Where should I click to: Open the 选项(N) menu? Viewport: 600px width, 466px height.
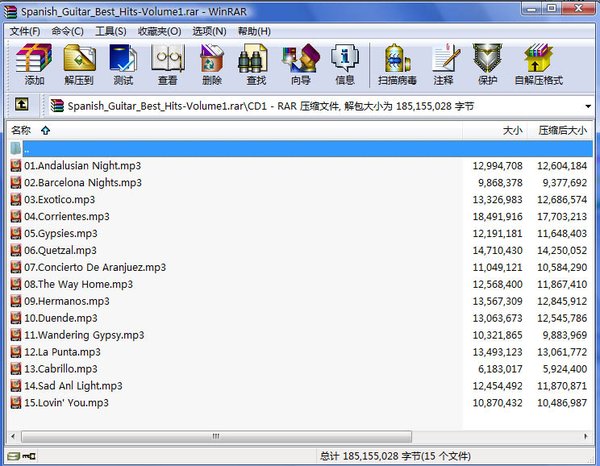coord(209,31)
